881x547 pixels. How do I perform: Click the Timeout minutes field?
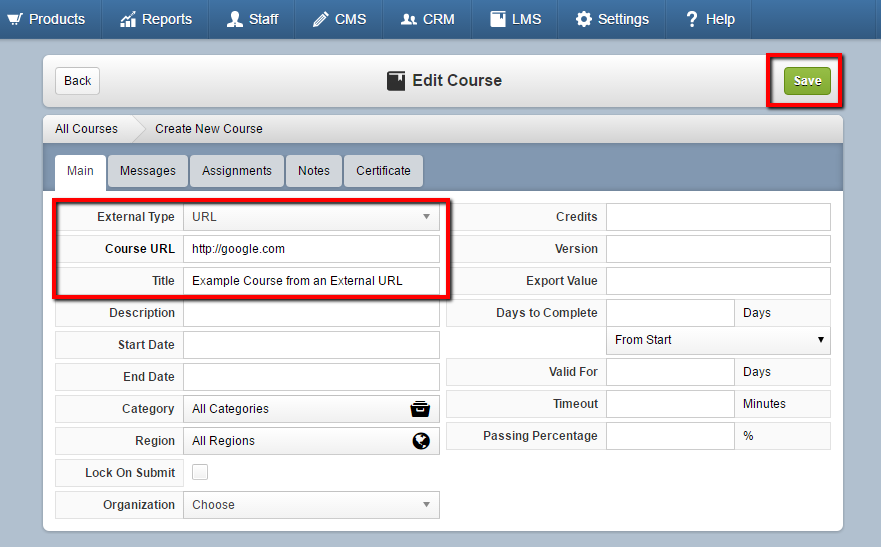tap(670, 404)
